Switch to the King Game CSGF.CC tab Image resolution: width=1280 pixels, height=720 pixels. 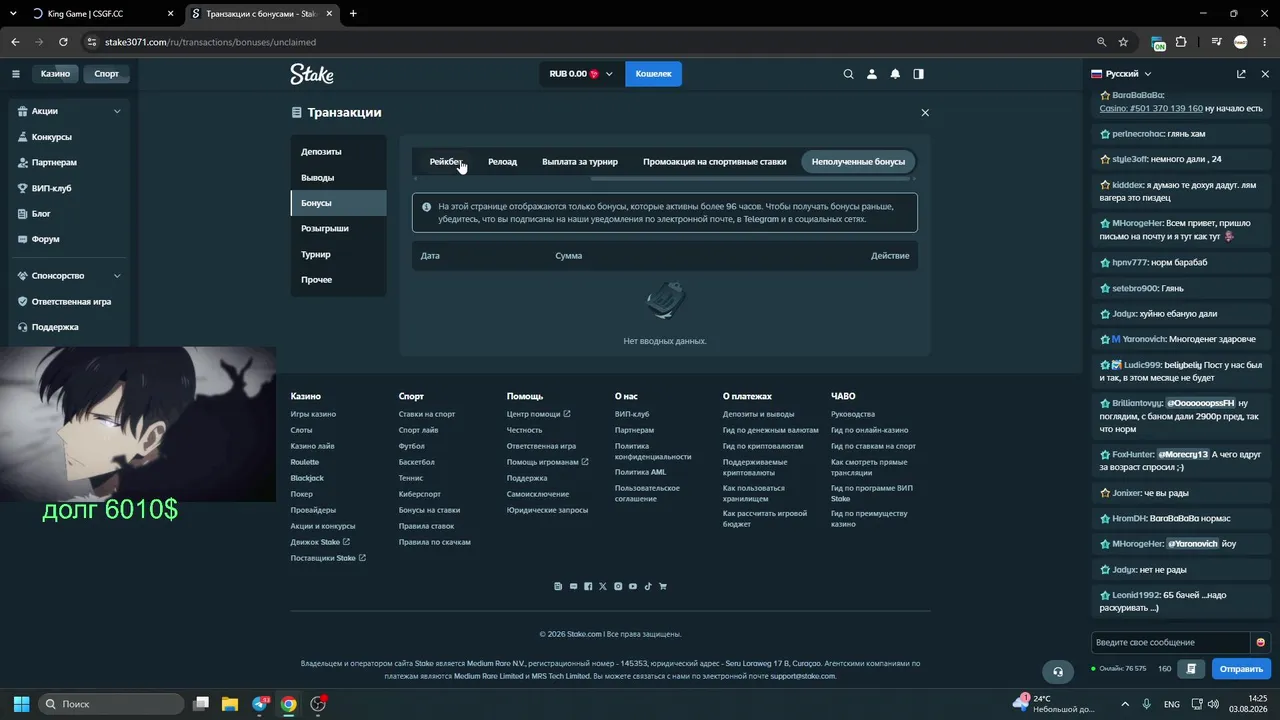tap(104, 14)
